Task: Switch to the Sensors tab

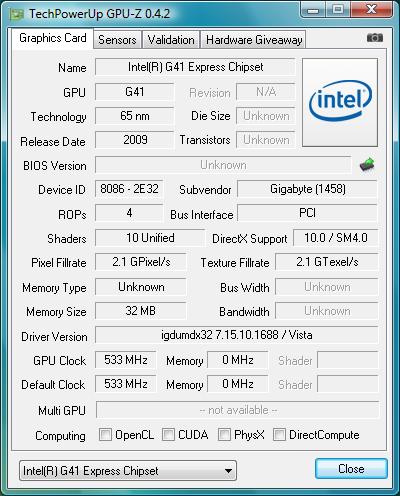Action: (117, 40)
